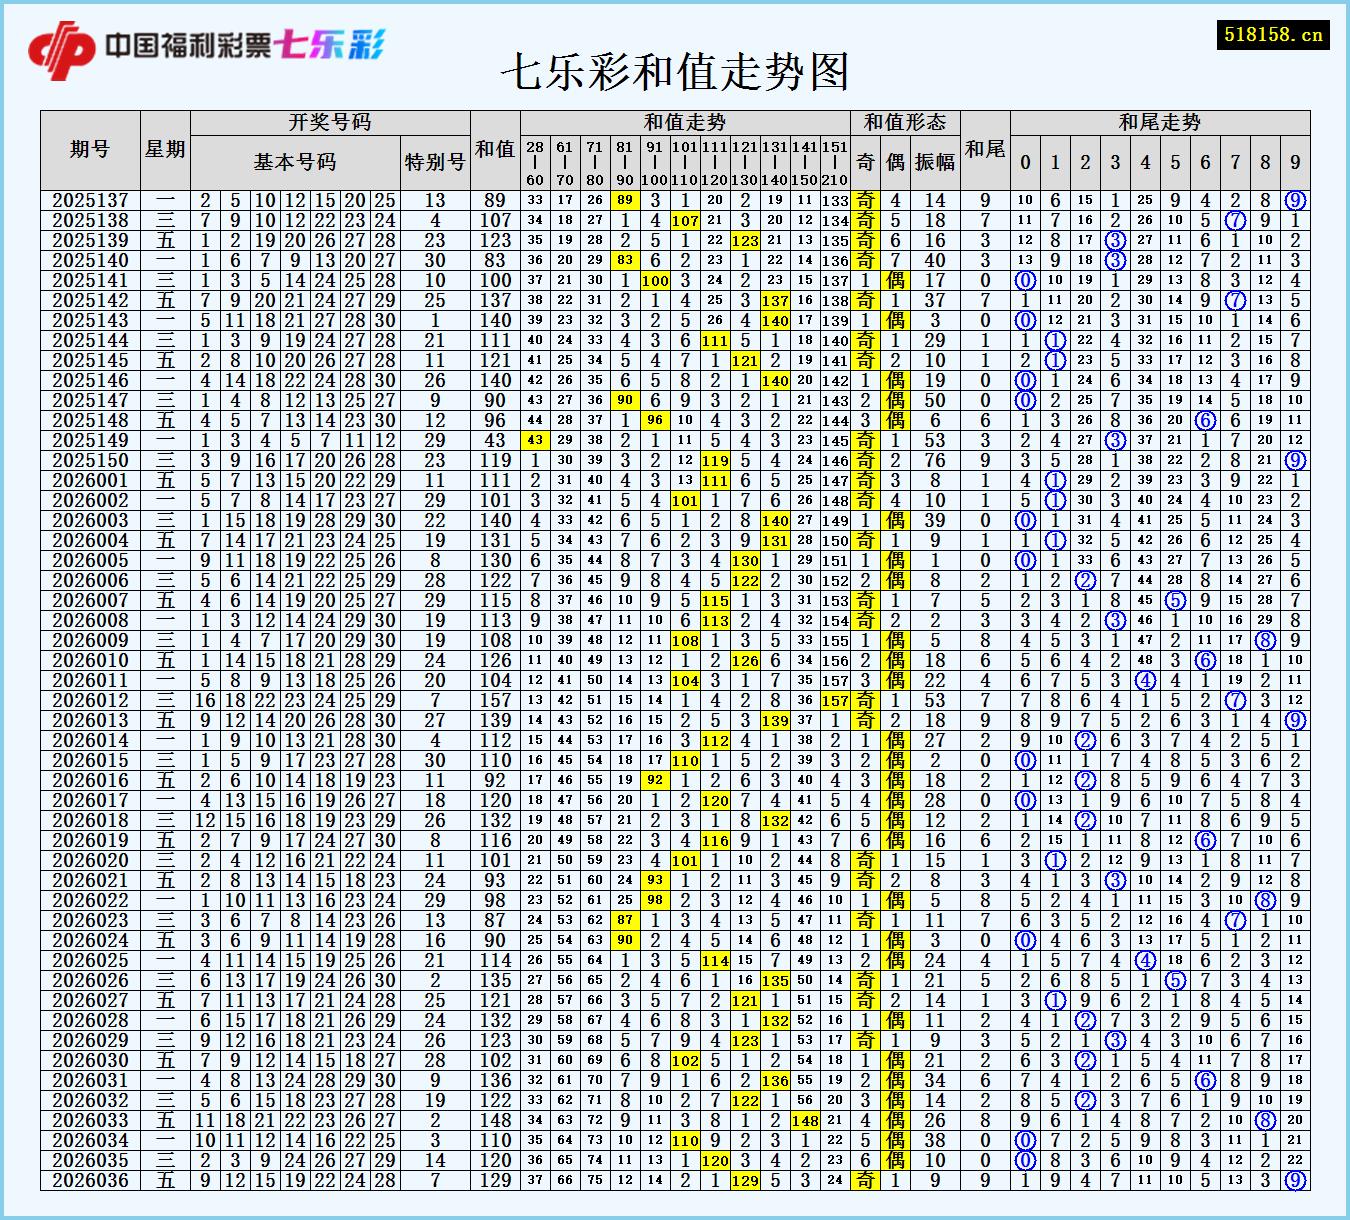
Task: Select the 偶 column header
Action: 897,162
